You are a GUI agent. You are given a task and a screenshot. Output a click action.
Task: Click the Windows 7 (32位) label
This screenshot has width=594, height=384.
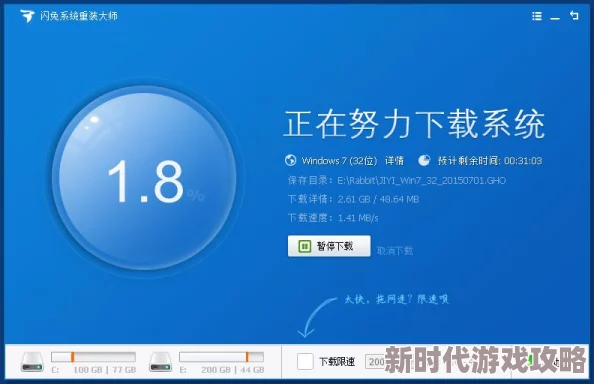coord(339,161)
